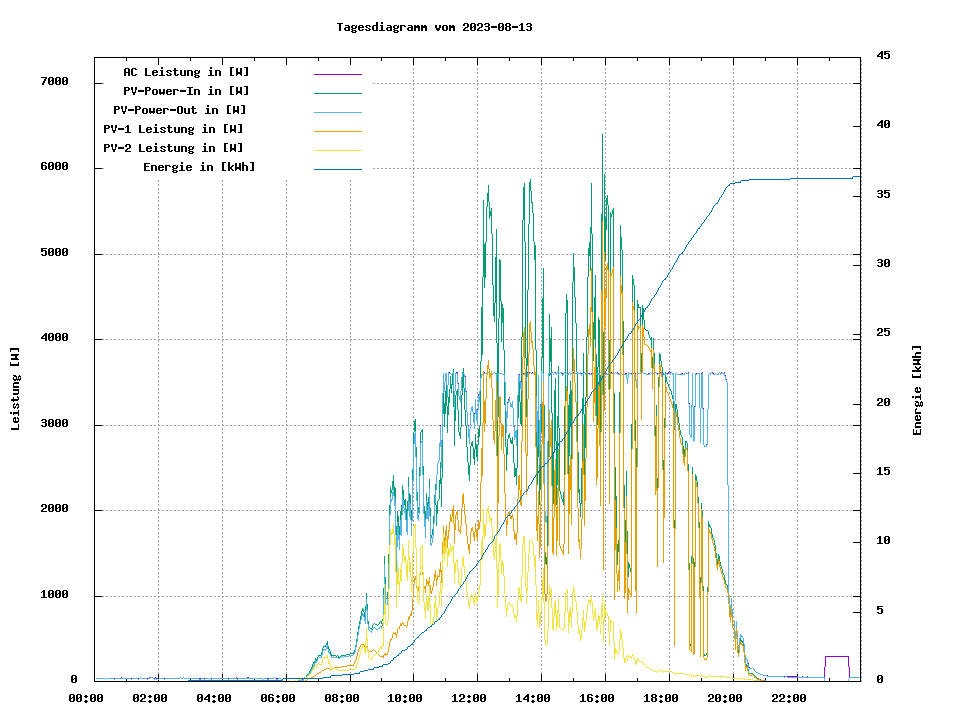Click the yellow PV-2 Leistung legend line
This screenshot has width=960, height=720.
tap(337, 150)
